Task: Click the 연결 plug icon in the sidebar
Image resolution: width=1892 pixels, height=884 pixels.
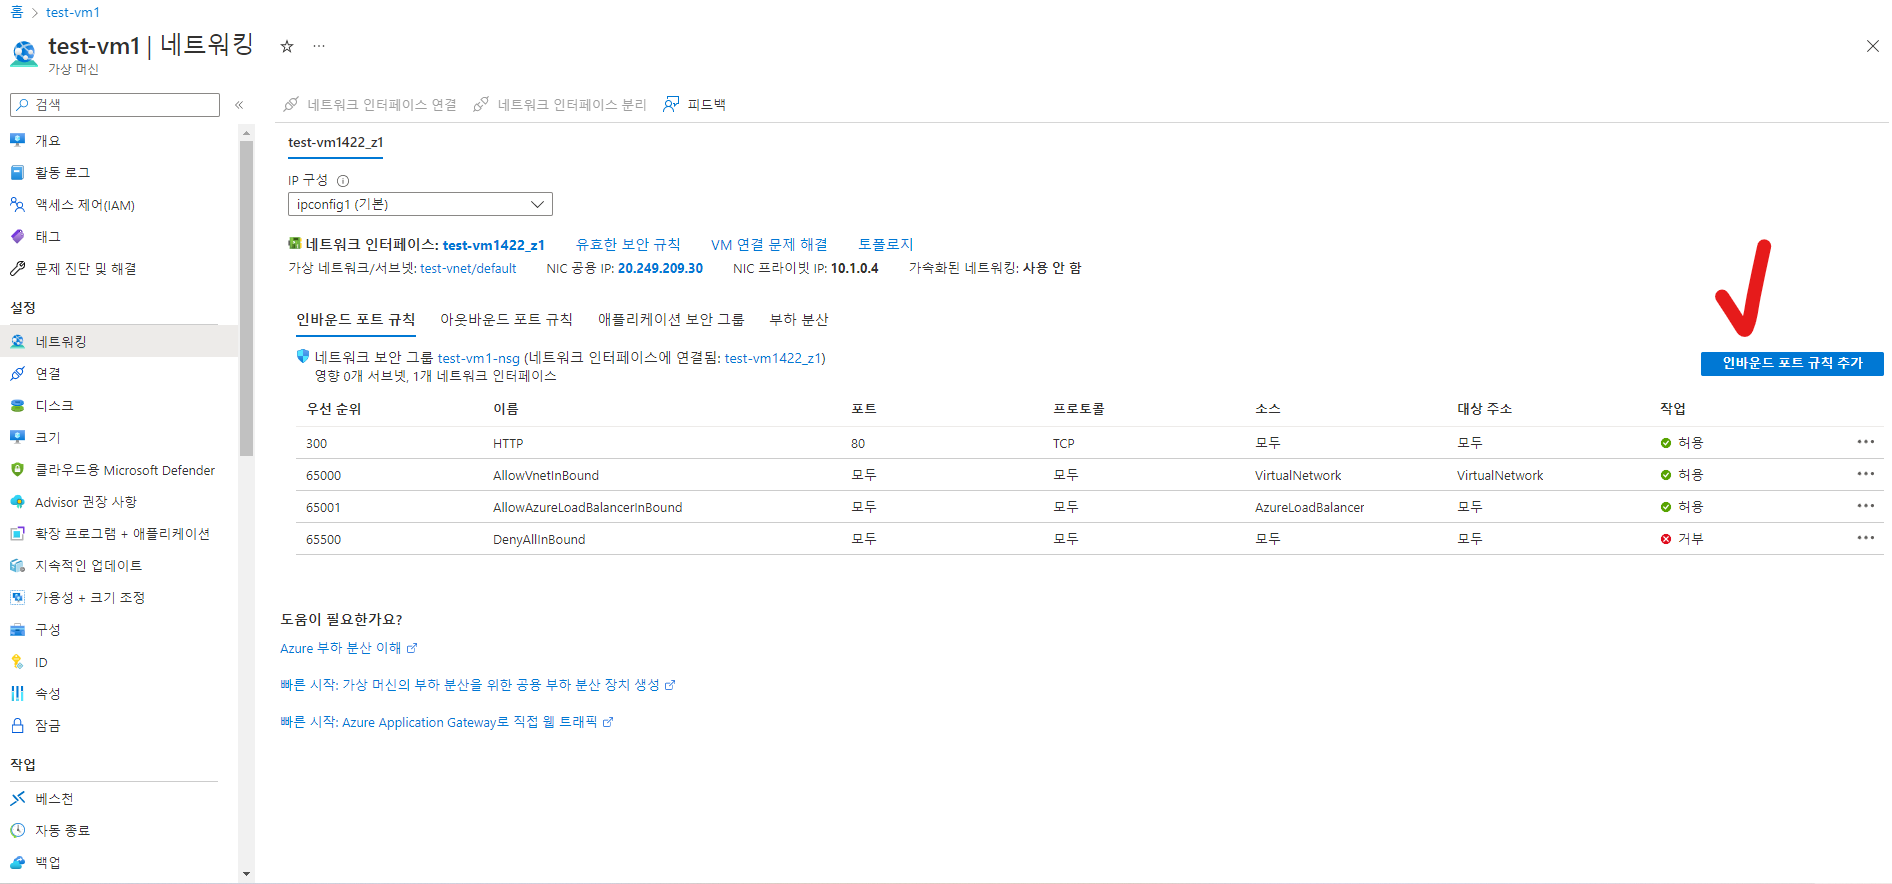Action: click(17, 373)
